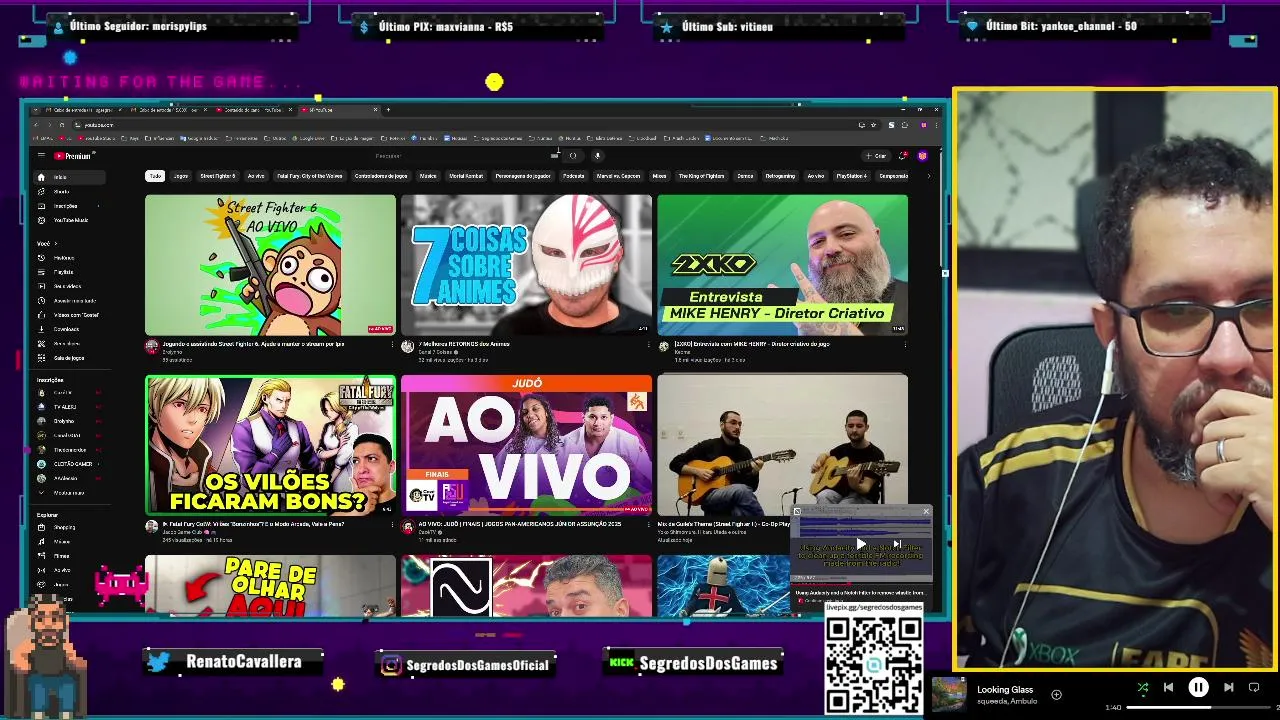Open YouTube notifications bell
Screen dimensions: 1280x720
[903, 155]
